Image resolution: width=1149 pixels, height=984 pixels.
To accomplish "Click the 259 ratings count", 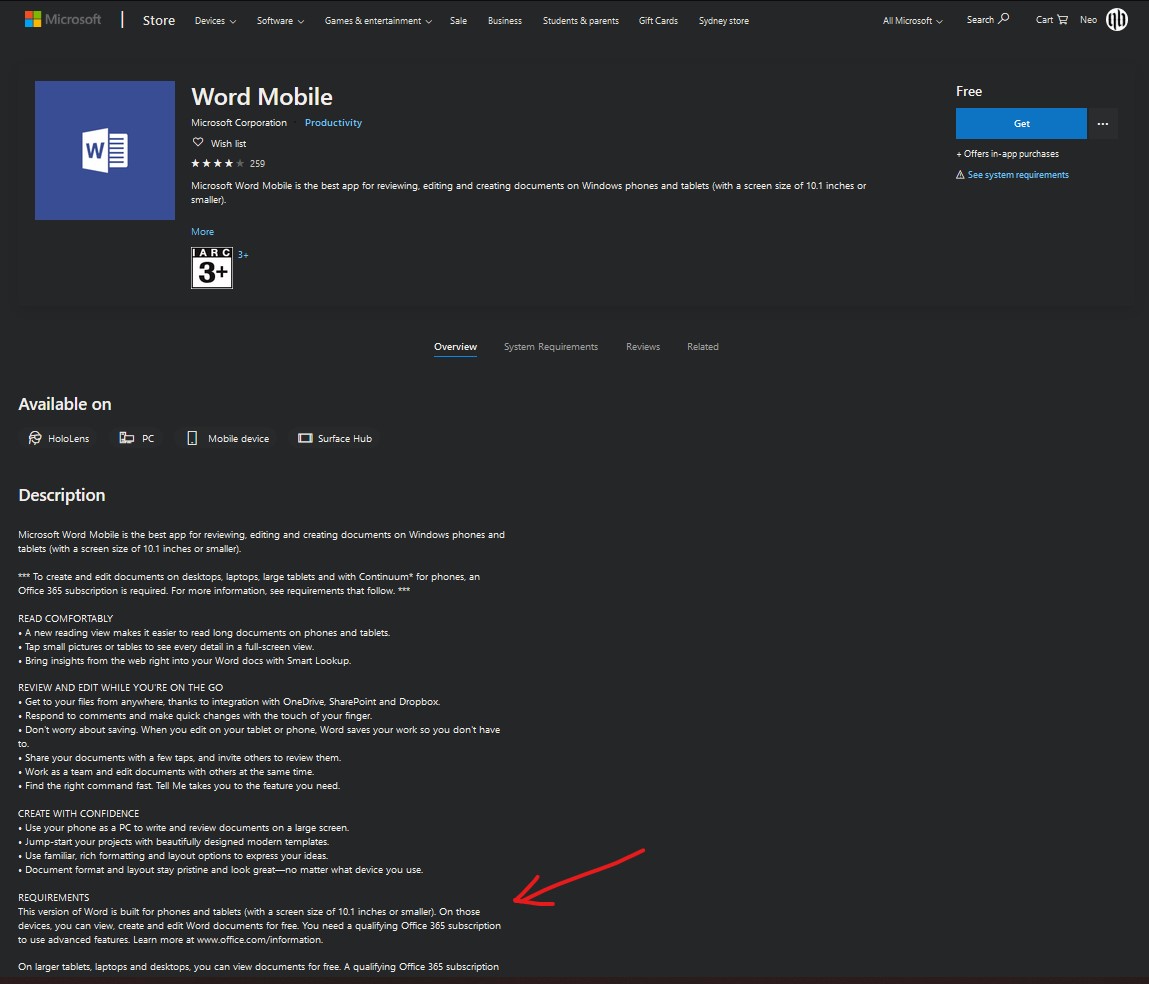I will 257,163.
